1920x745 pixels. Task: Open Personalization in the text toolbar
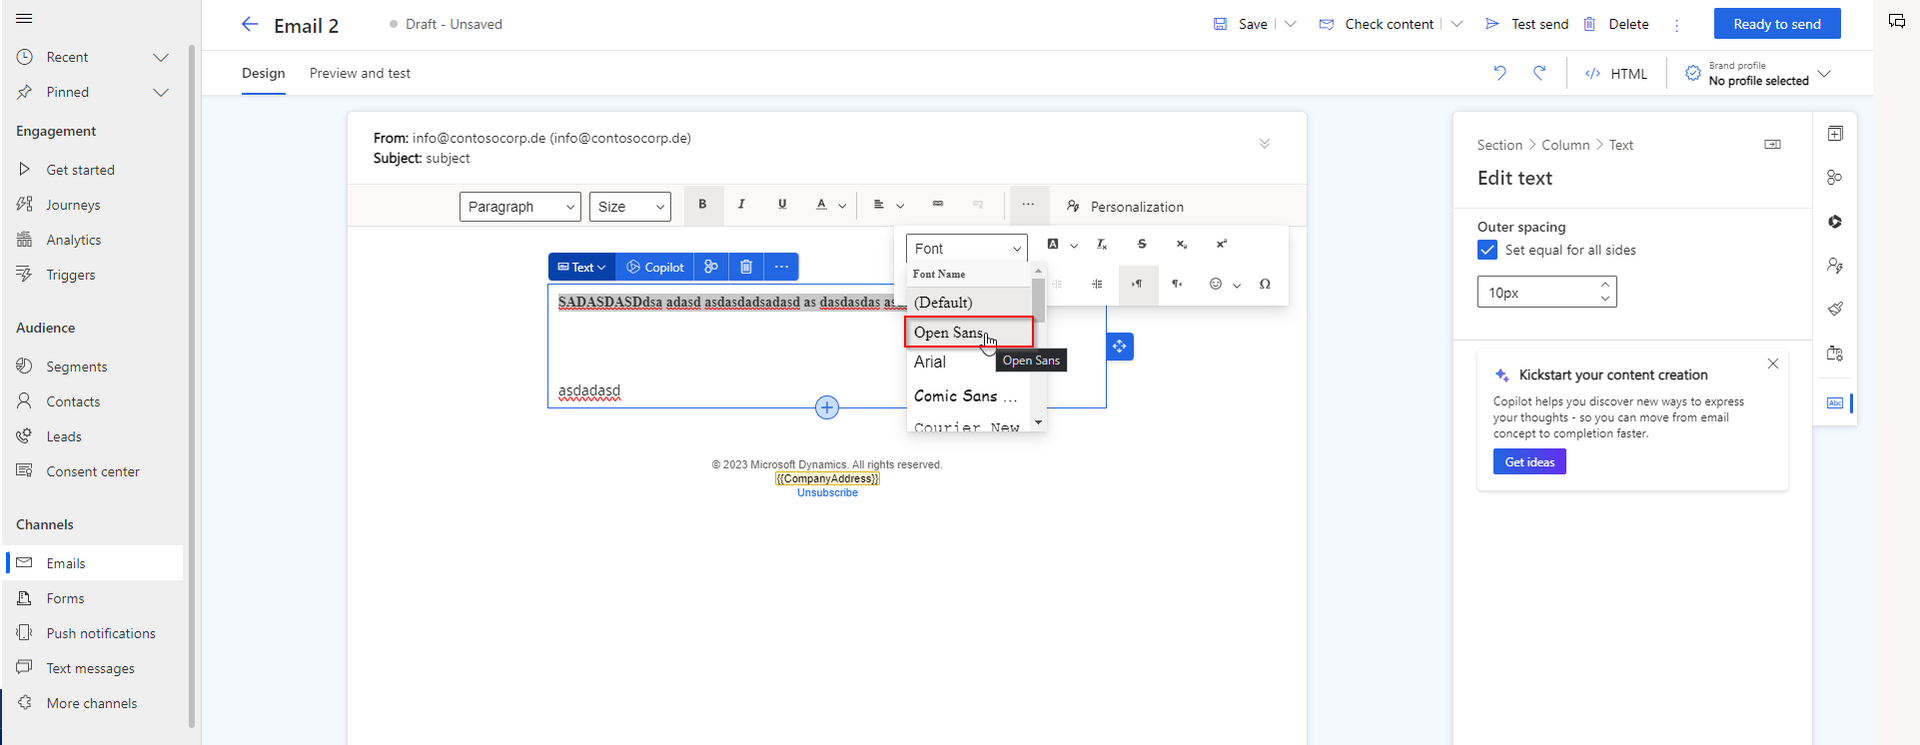point(1125,206)
